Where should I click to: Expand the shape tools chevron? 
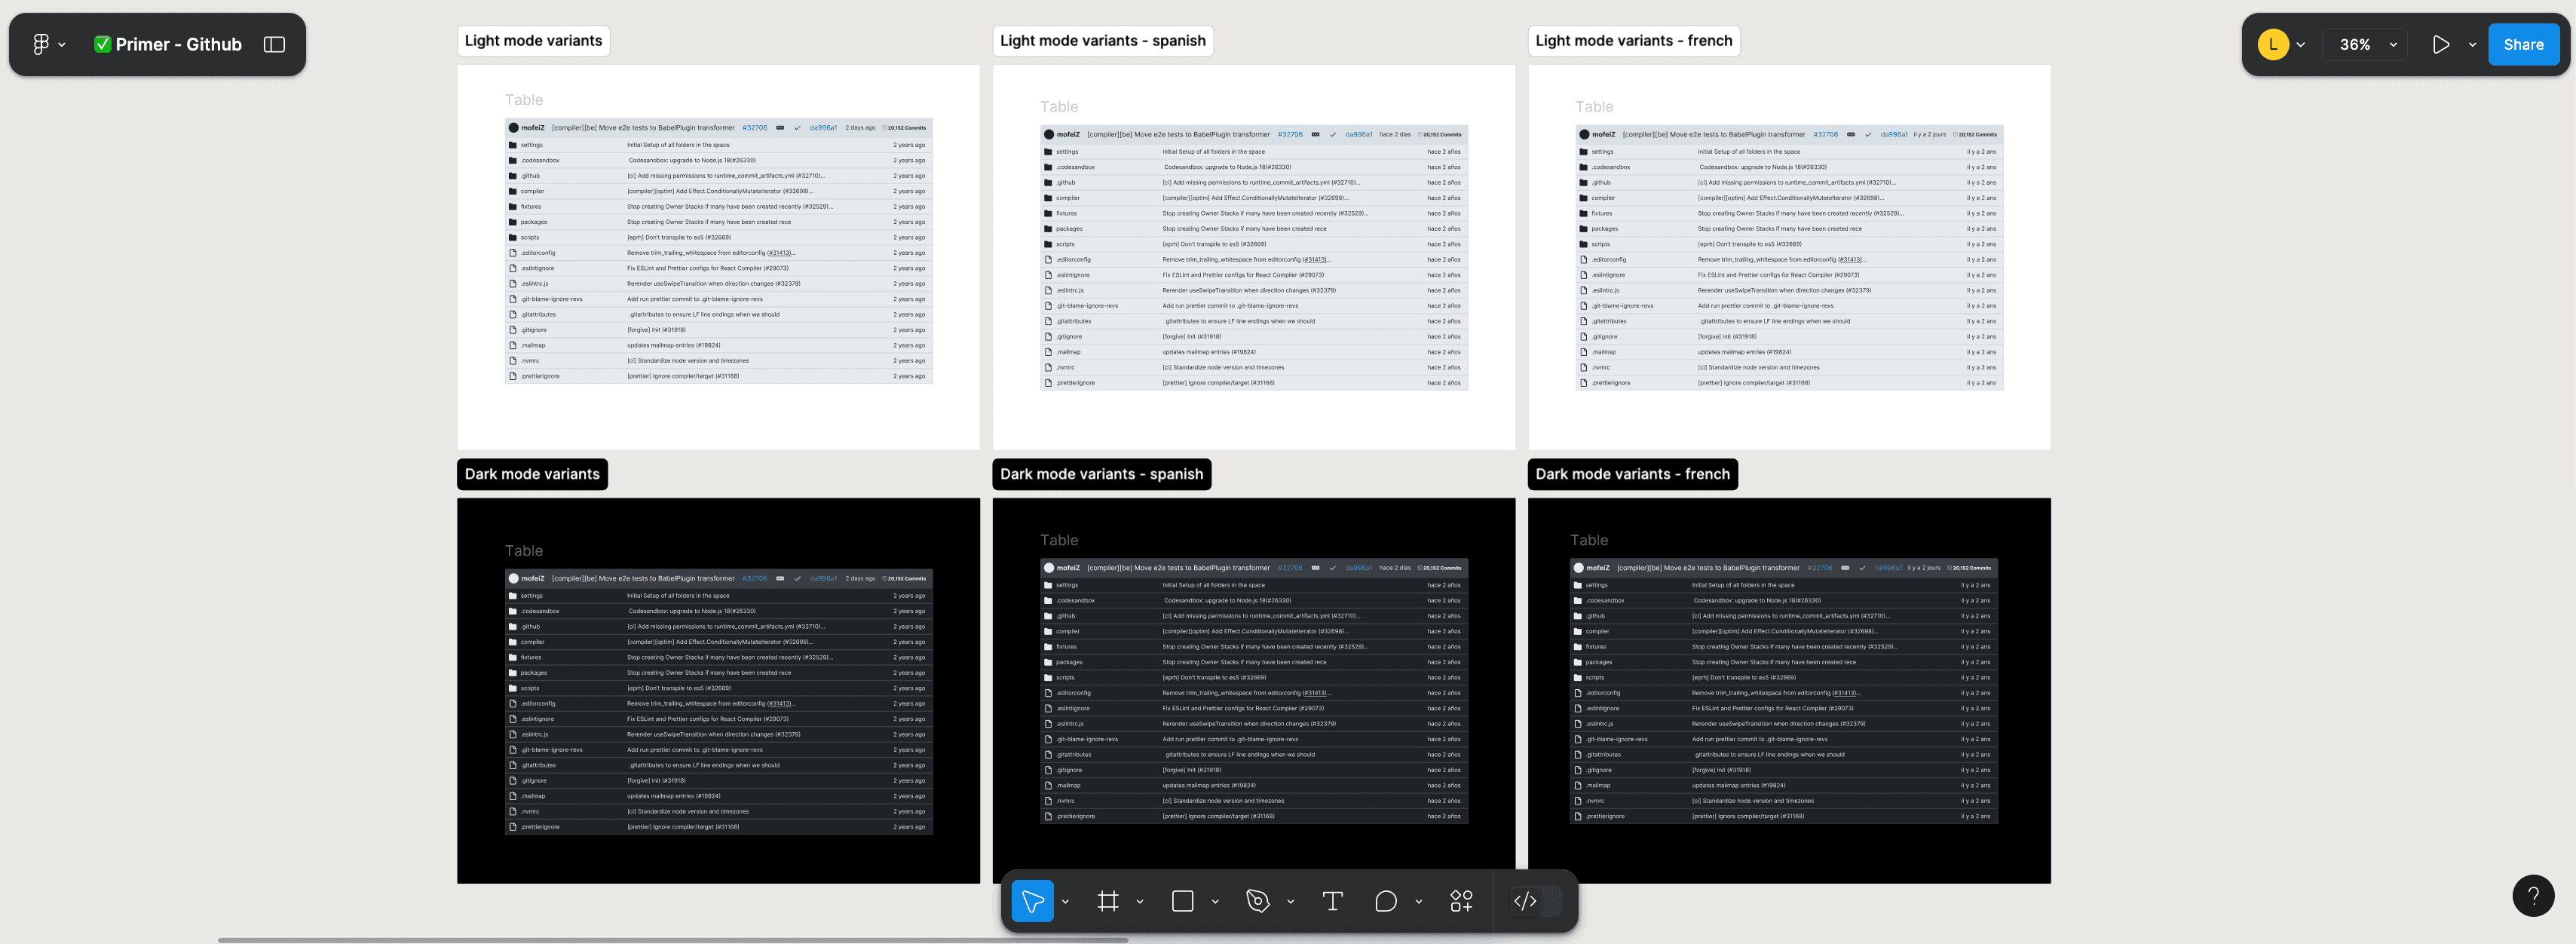(1215, 902)
